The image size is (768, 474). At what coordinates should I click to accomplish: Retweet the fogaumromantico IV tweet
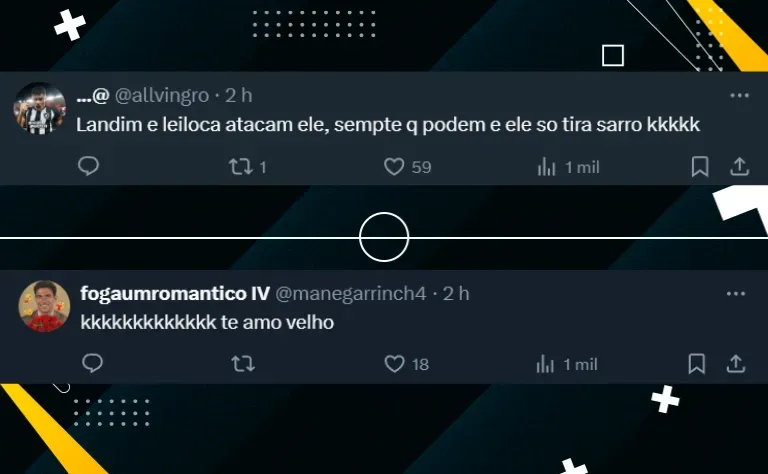tap(243, 364)
